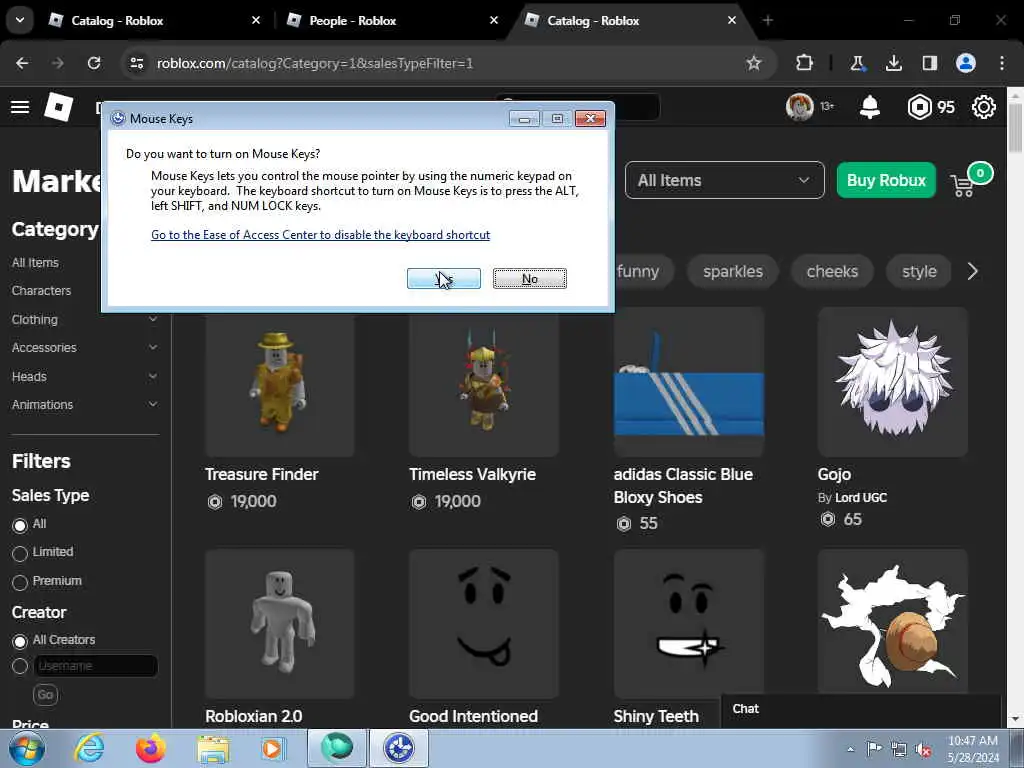Click the browser address bar URL
The width and height of the screenshot is (1024, 768).
click(315, 63)
